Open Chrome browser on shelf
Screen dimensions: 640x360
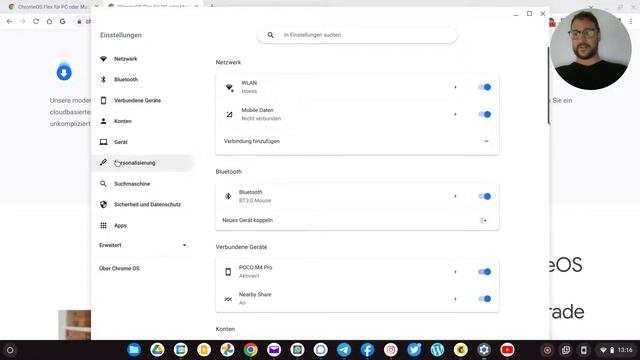(x=251, y=350)
